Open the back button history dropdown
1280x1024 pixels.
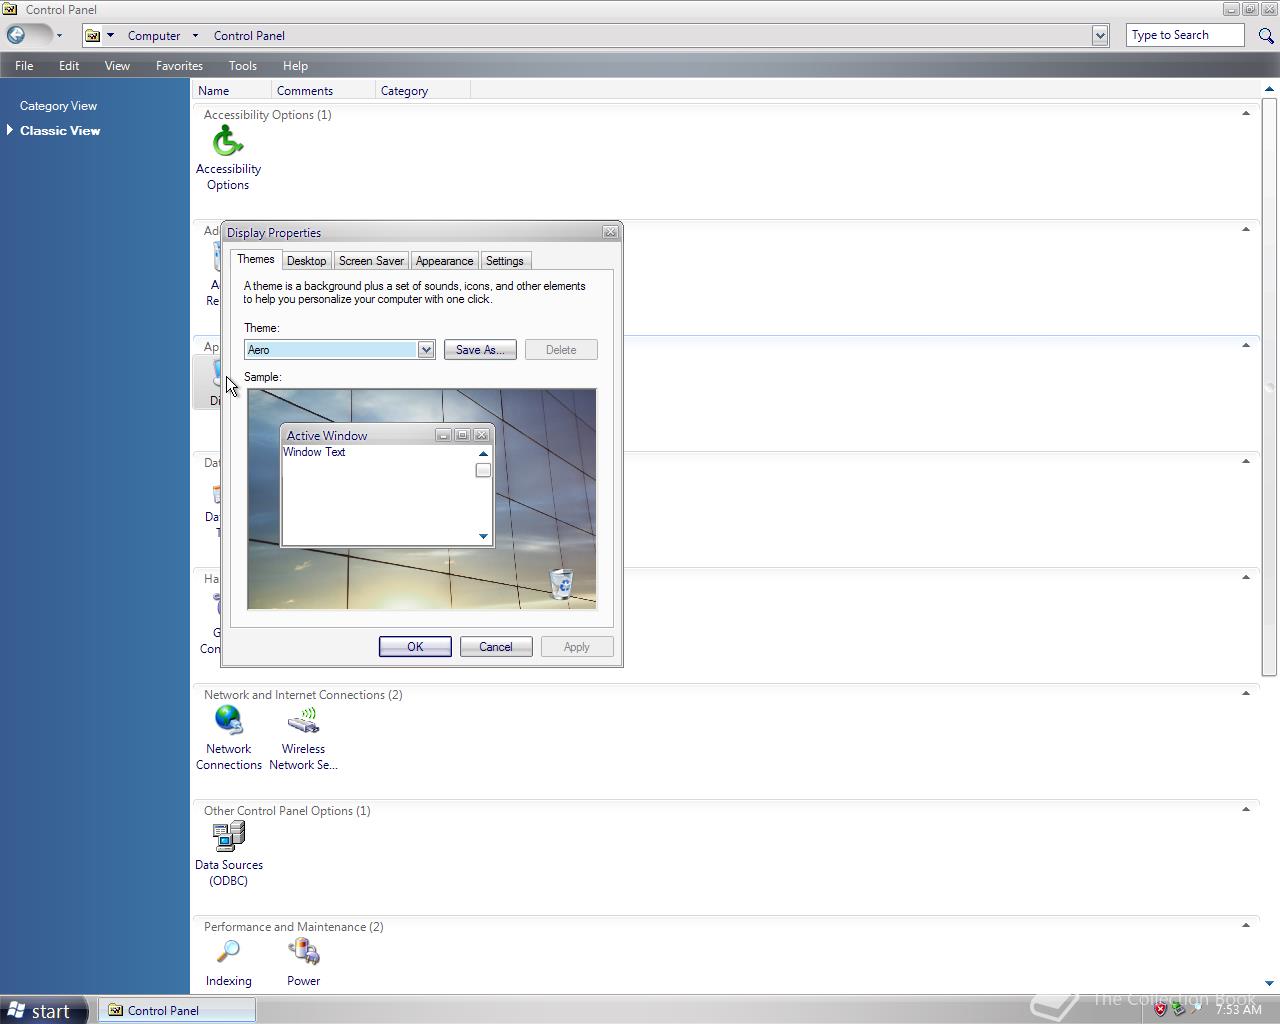pyautogui.click(x=59, y=35)
